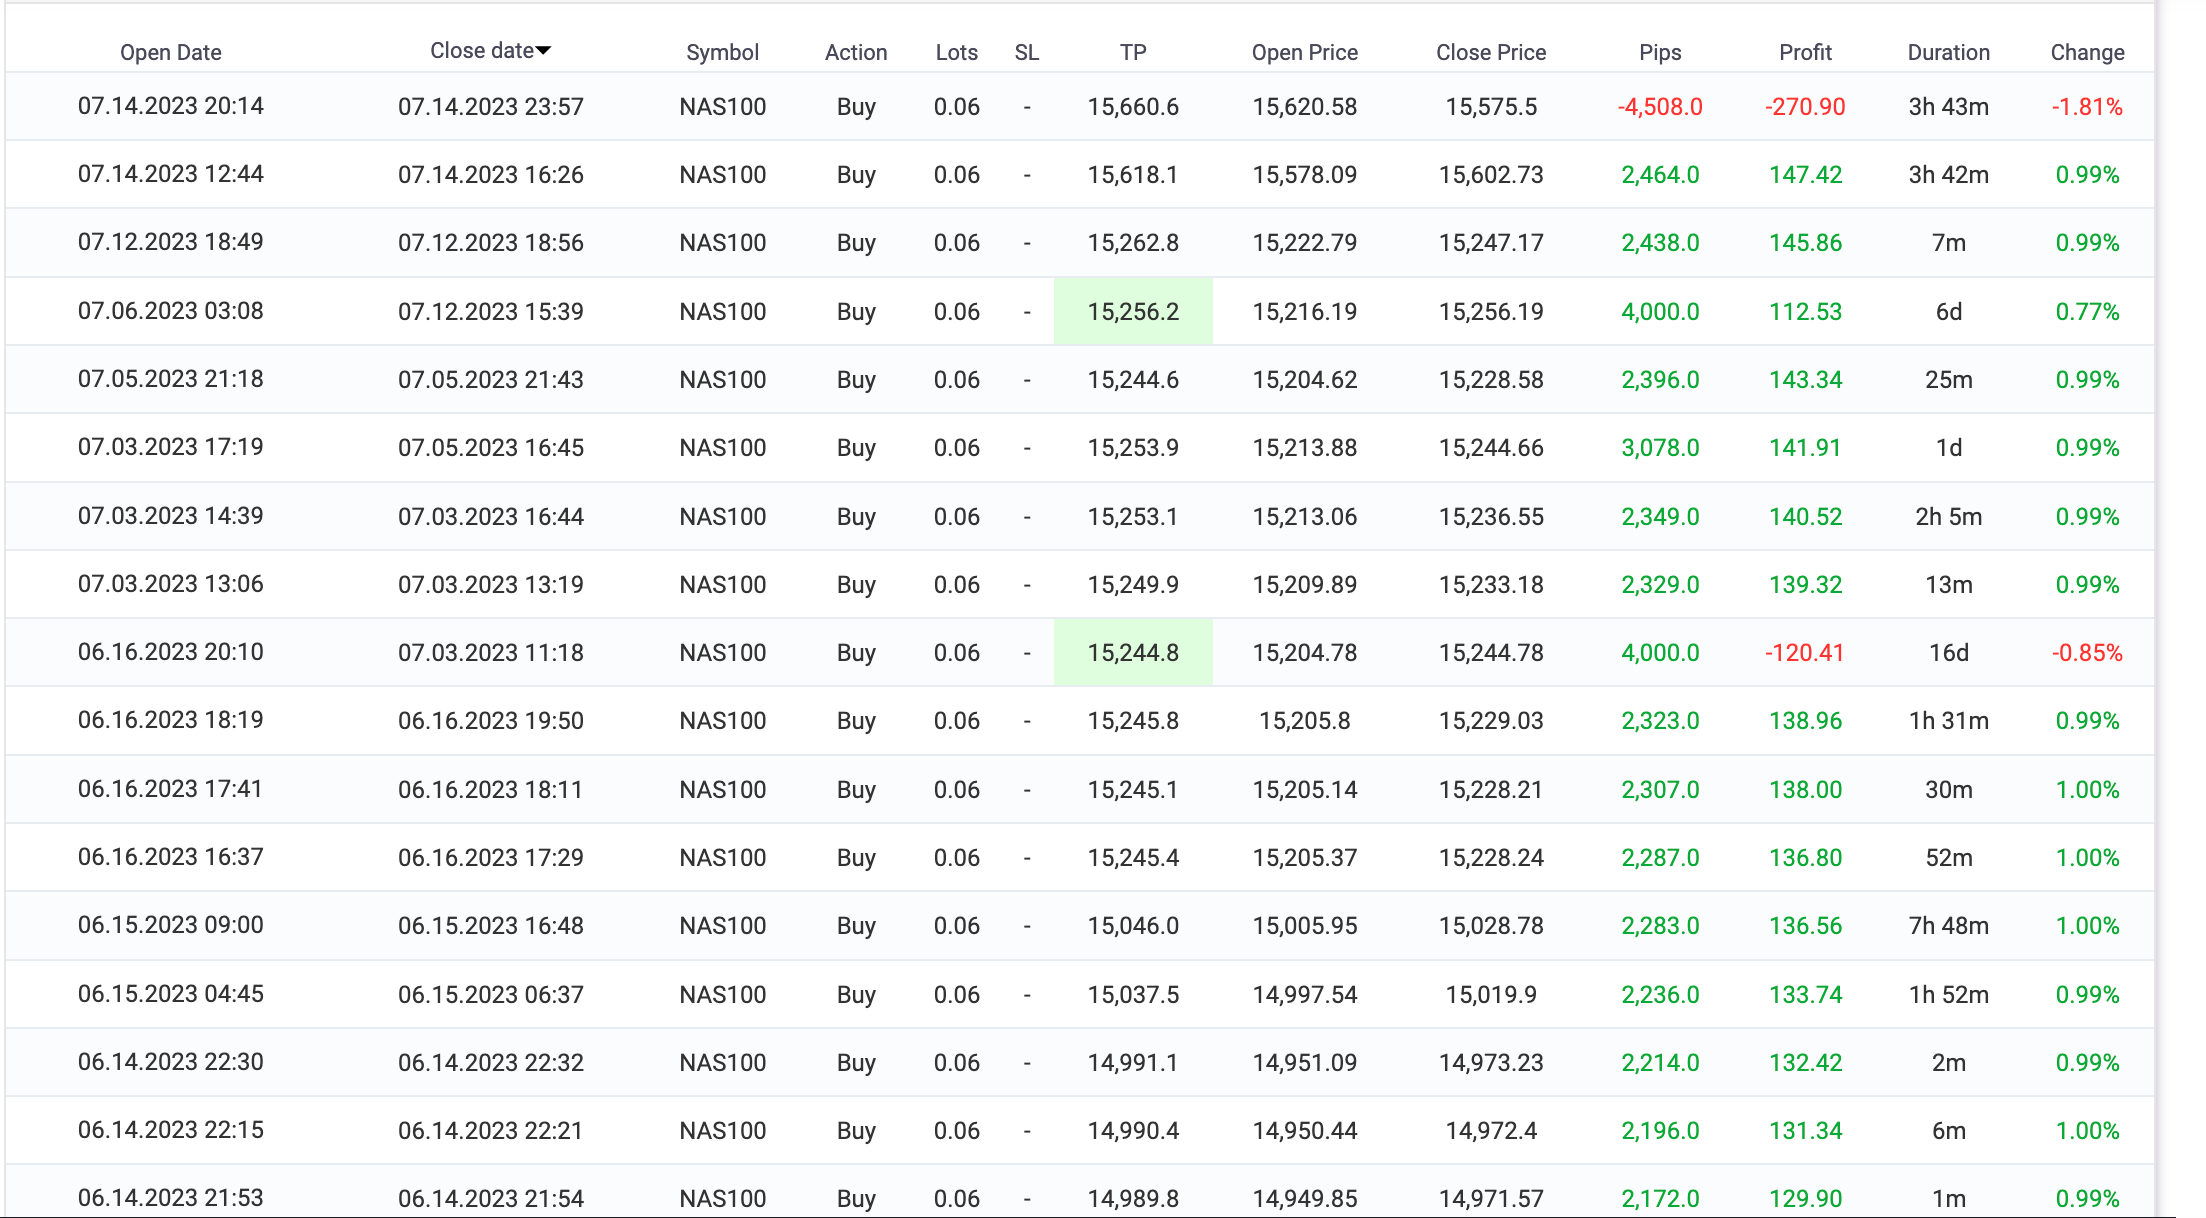Click the Action column header
The height and width of the screenshot is (1218, 2206).
click(855, 52)
